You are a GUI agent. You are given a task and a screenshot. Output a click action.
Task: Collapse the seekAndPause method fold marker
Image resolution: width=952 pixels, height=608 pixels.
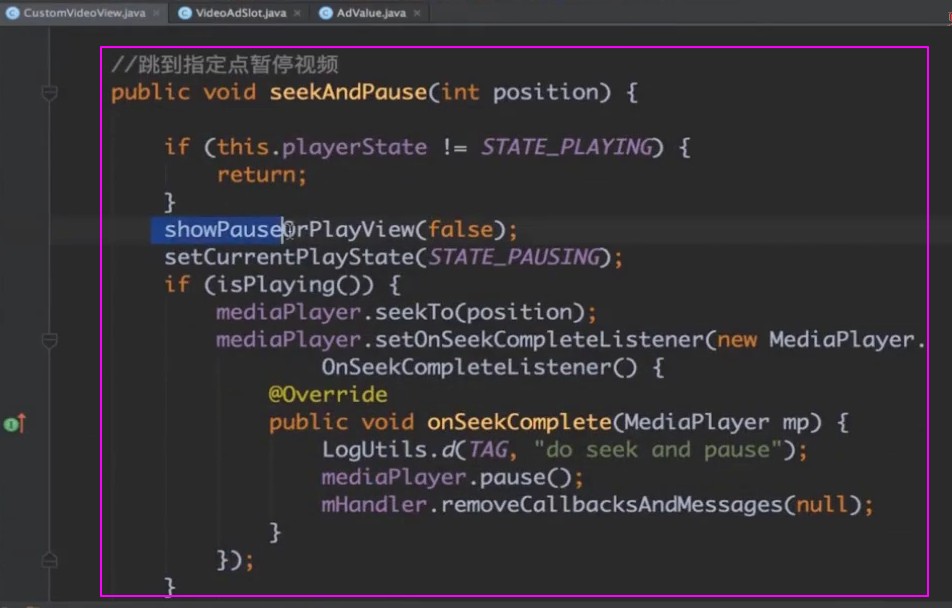[49, 93]
